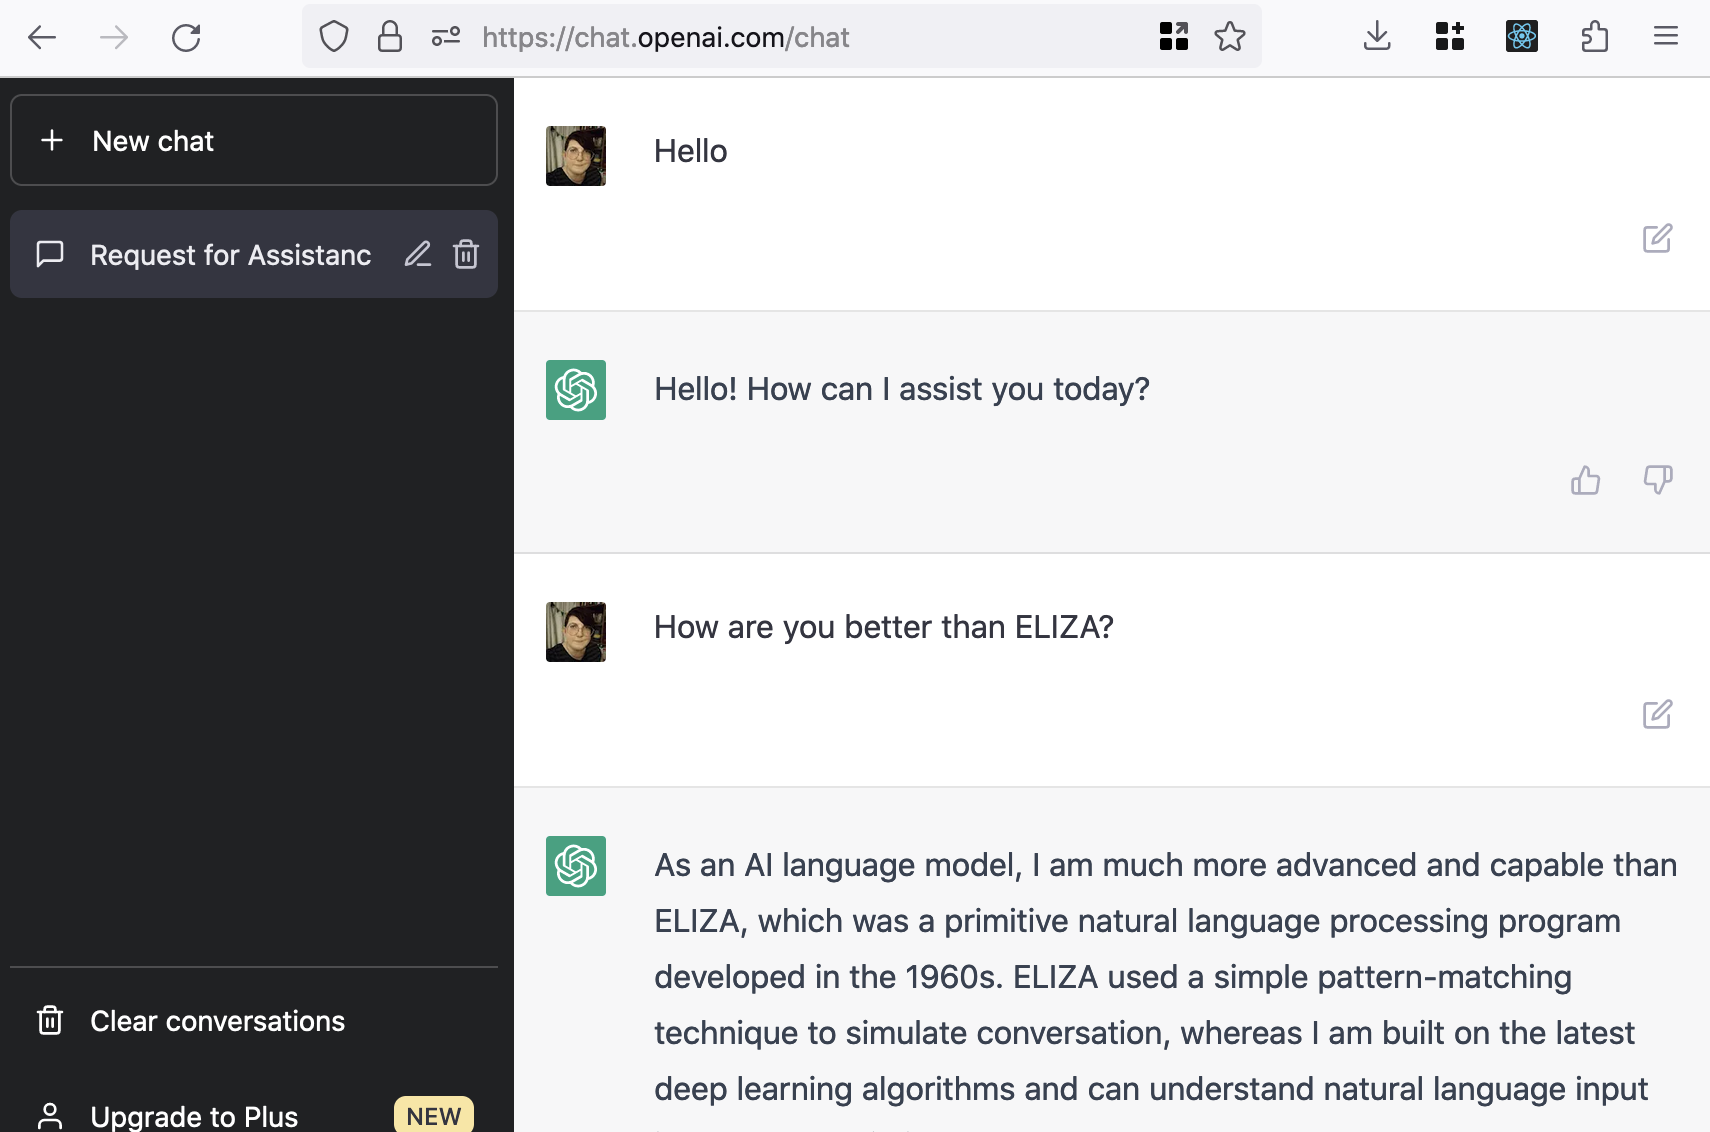The height and width of the screenshot is (1132, 1710).
Task: Click the NEW badge
Action: [434, 1115]
